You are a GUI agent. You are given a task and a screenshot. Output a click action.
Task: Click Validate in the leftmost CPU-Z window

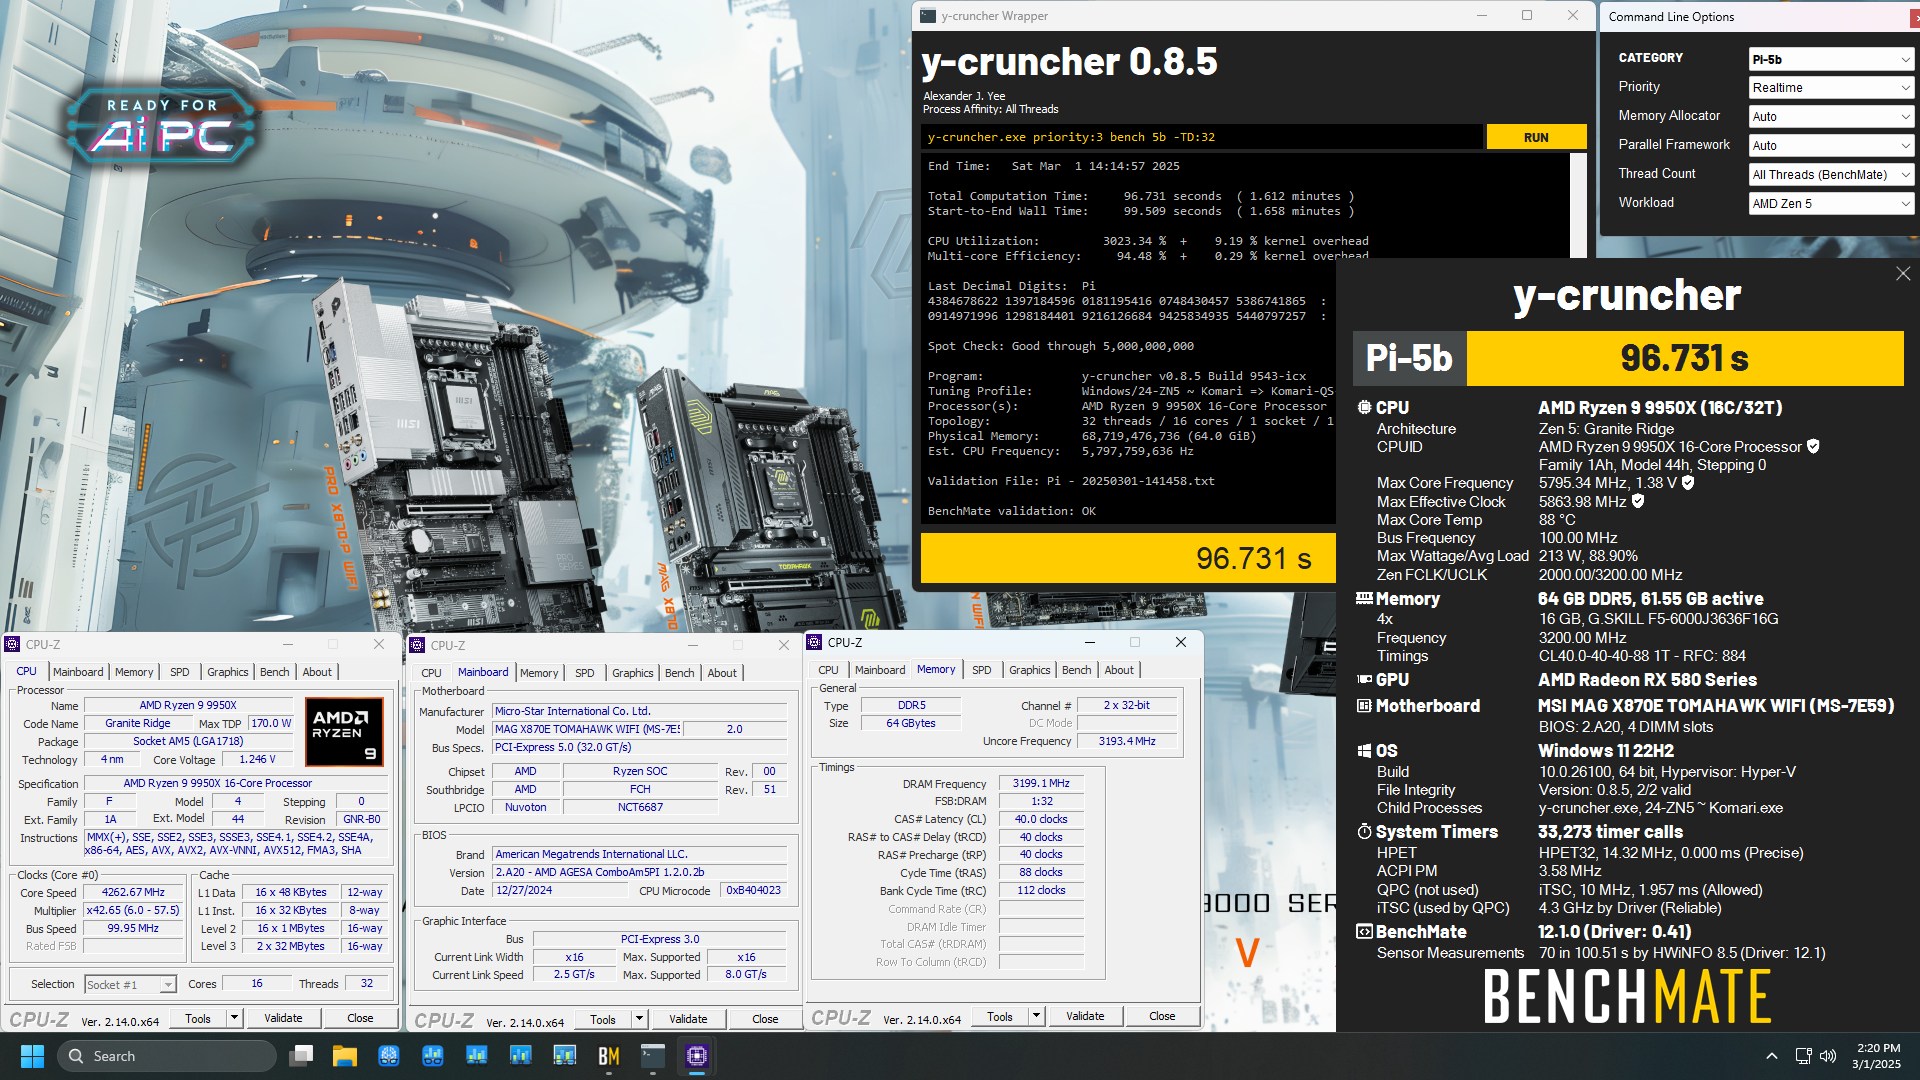283,1018
